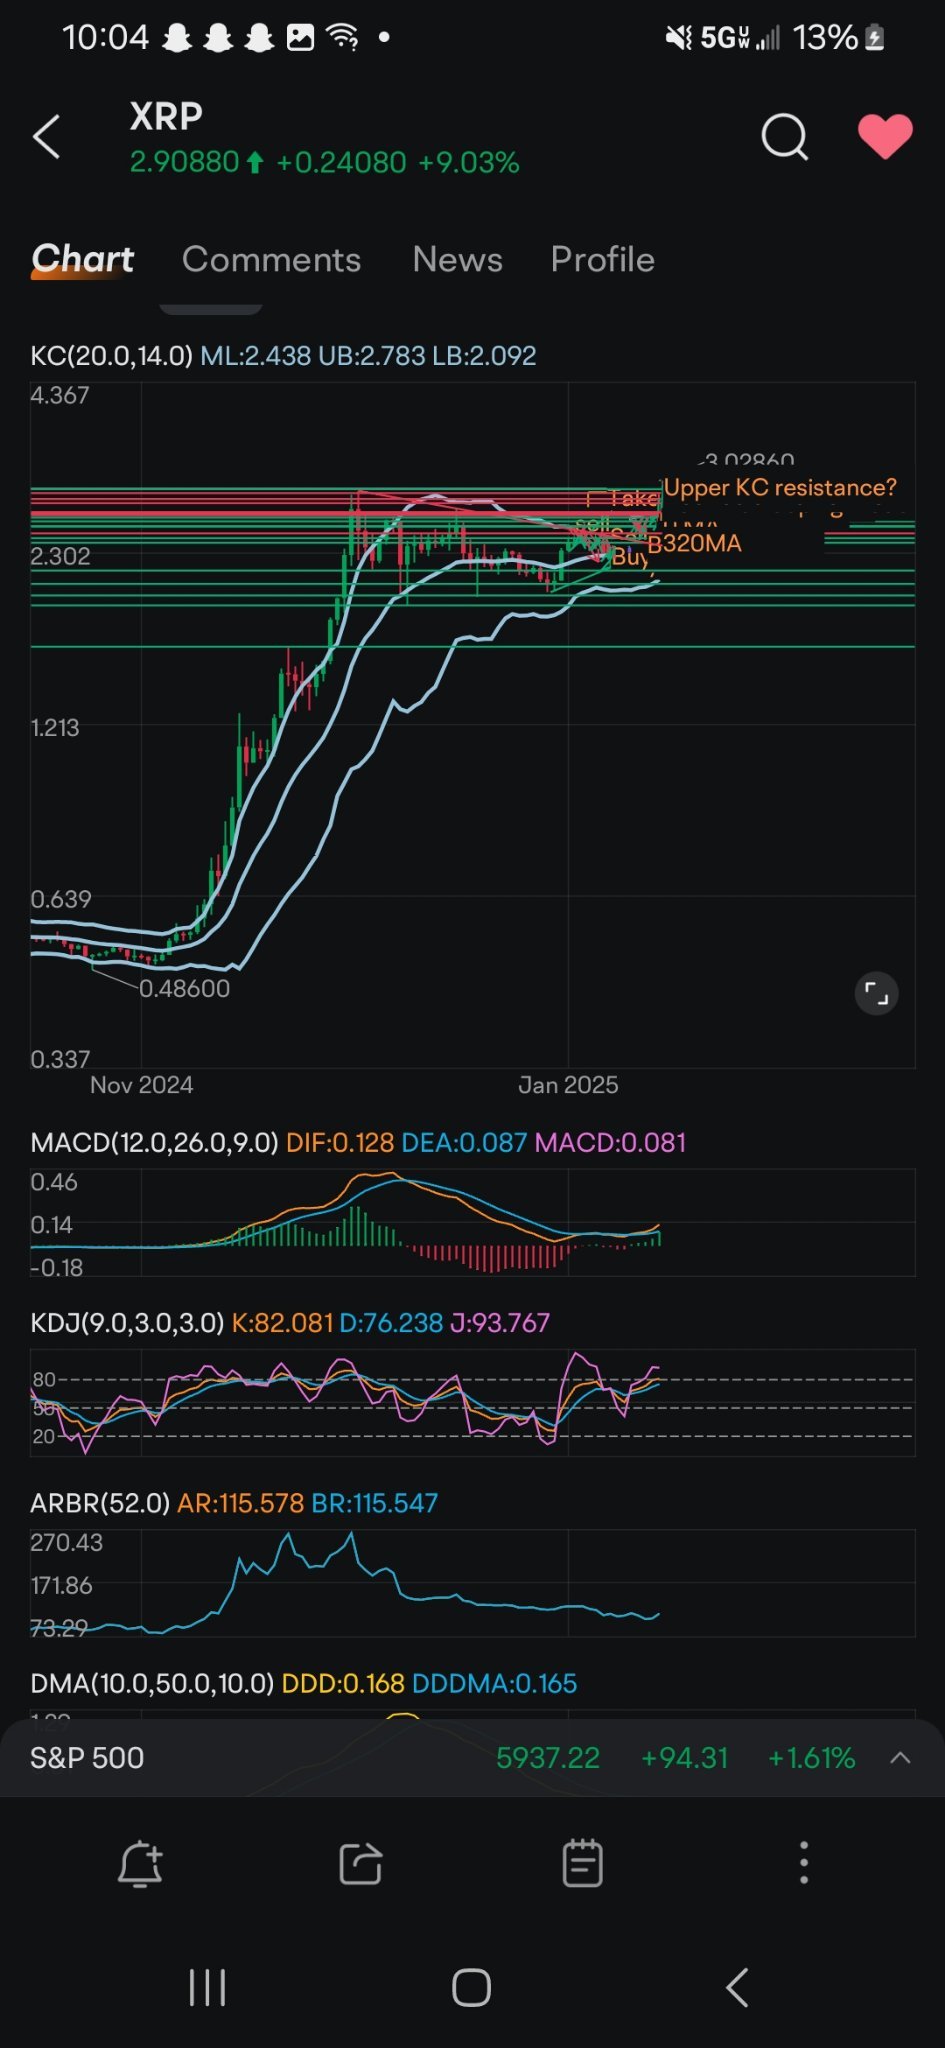Tap the share icon in bottom toolbar
This screenshot has width=945, height=2048.
[x=360, y=1864]
